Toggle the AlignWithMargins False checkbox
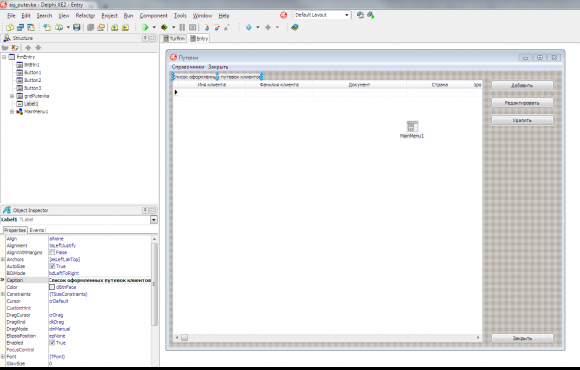The image size is (580, 370). [x=52, y=252]
